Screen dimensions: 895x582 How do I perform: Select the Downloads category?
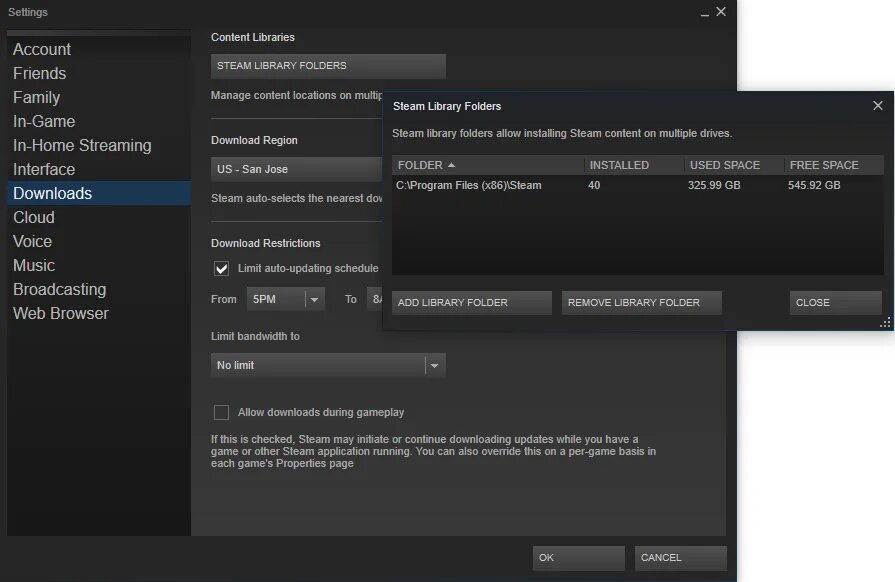(99, 193)
